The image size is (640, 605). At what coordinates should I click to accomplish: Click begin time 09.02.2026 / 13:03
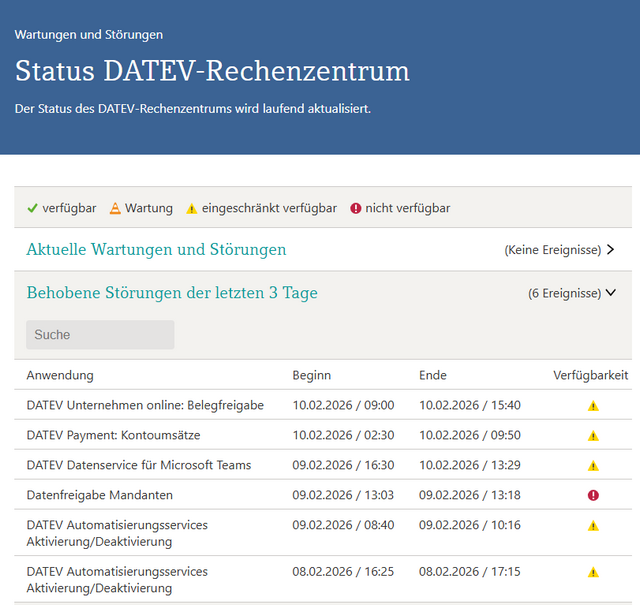(x=343, y=495)
